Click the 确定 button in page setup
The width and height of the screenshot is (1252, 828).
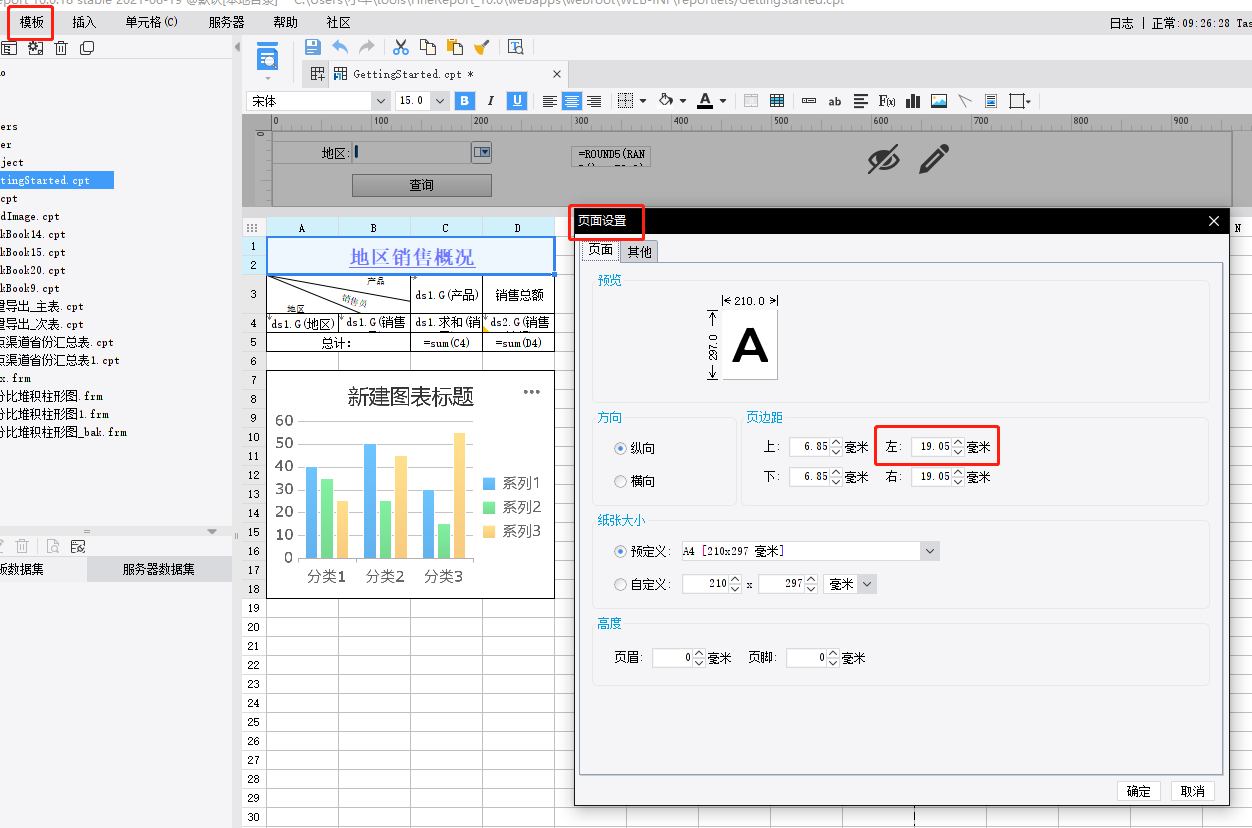[1139, 791]
